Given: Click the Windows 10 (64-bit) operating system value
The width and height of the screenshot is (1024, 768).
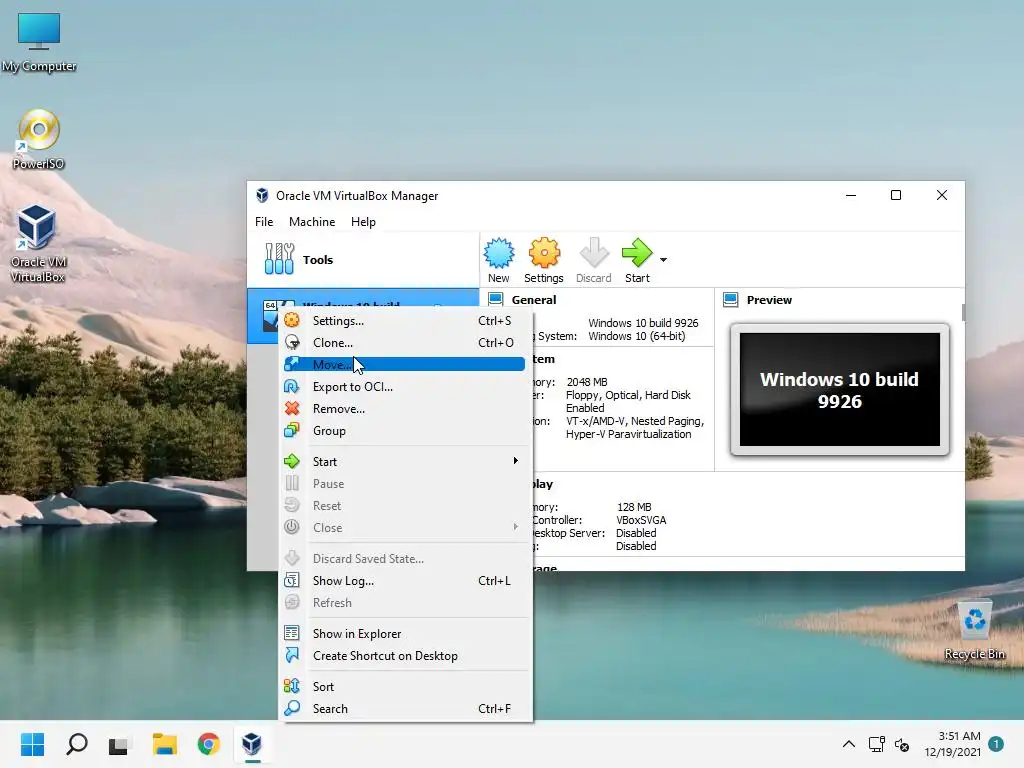Looking at the screenshot, I should 637,336.
